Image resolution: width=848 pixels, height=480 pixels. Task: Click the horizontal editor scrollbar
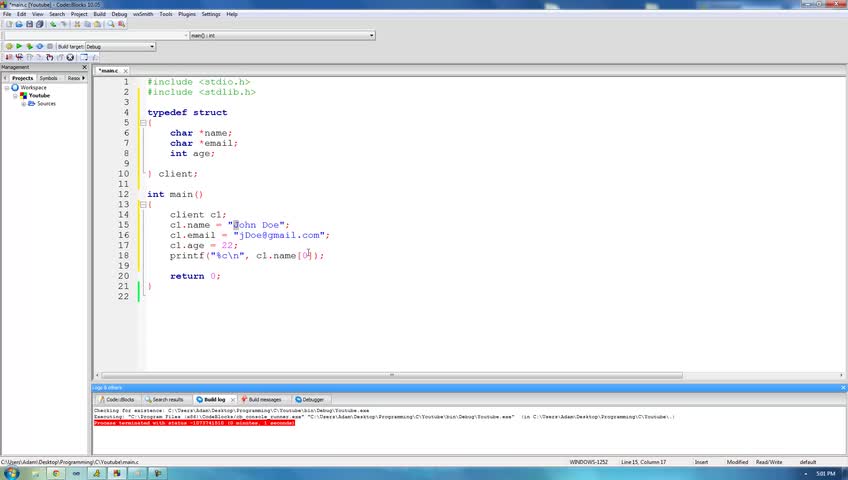coord(392,375)
